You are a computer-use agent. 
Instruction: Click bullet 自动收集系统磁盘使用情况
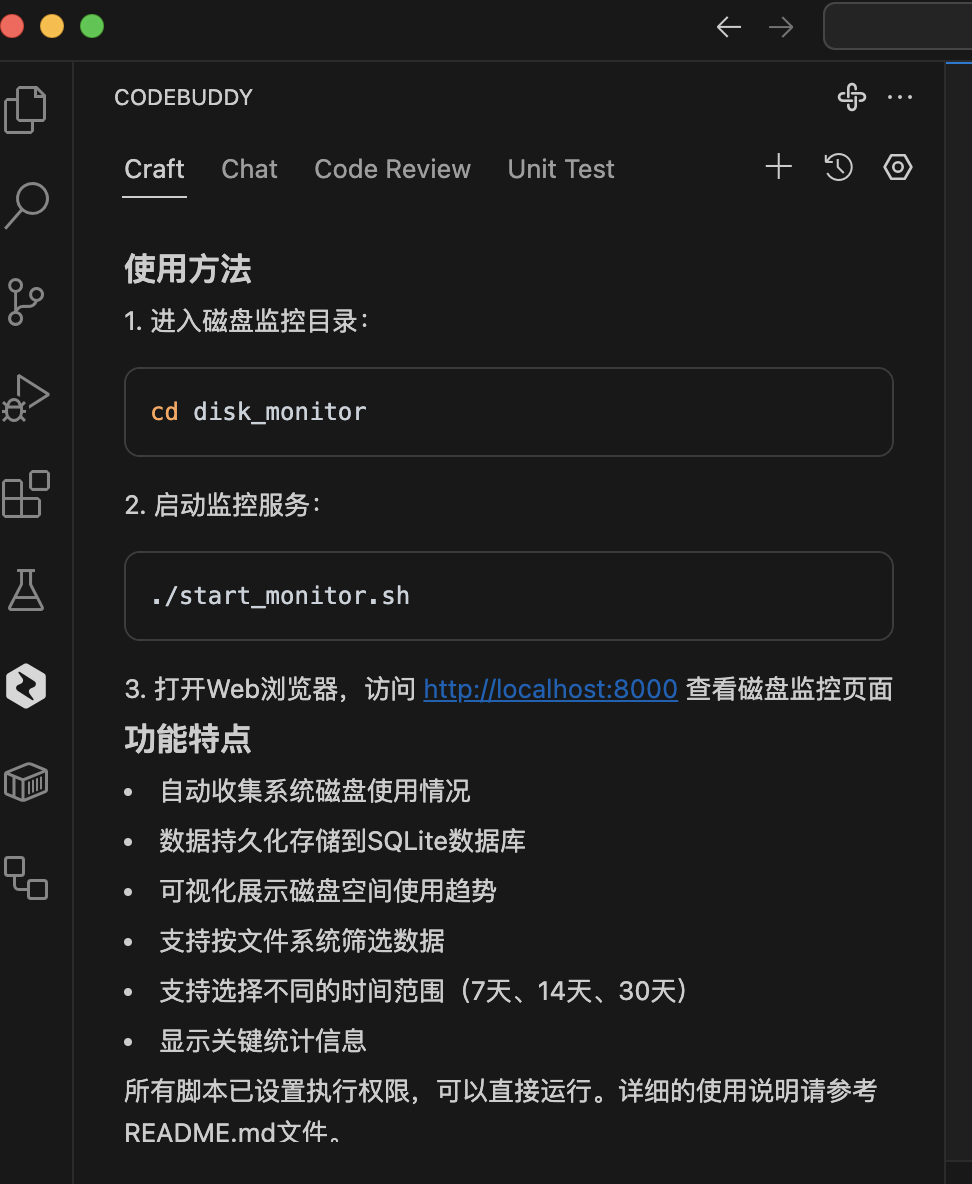315,791
